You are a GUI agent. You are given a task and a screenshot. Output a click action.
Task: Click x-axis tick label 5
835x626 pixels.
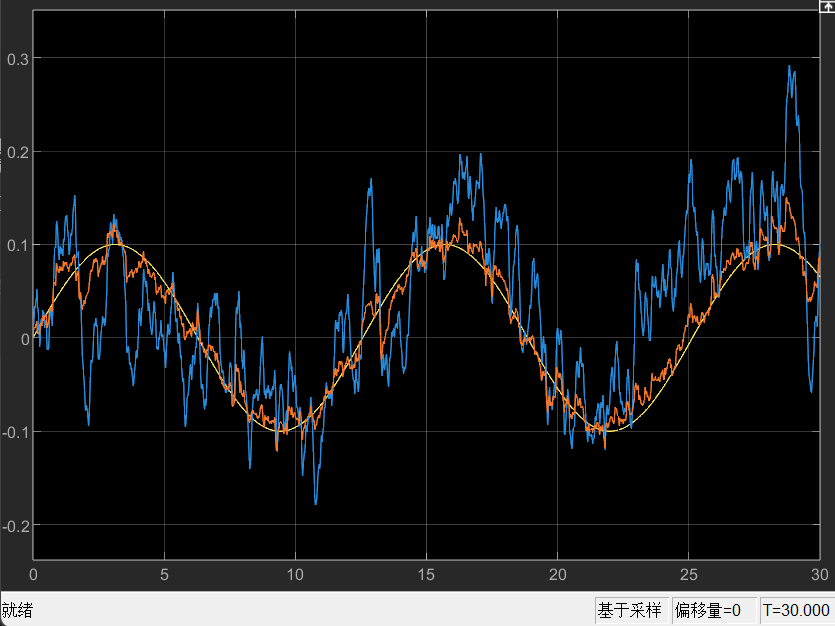[164, 575]
